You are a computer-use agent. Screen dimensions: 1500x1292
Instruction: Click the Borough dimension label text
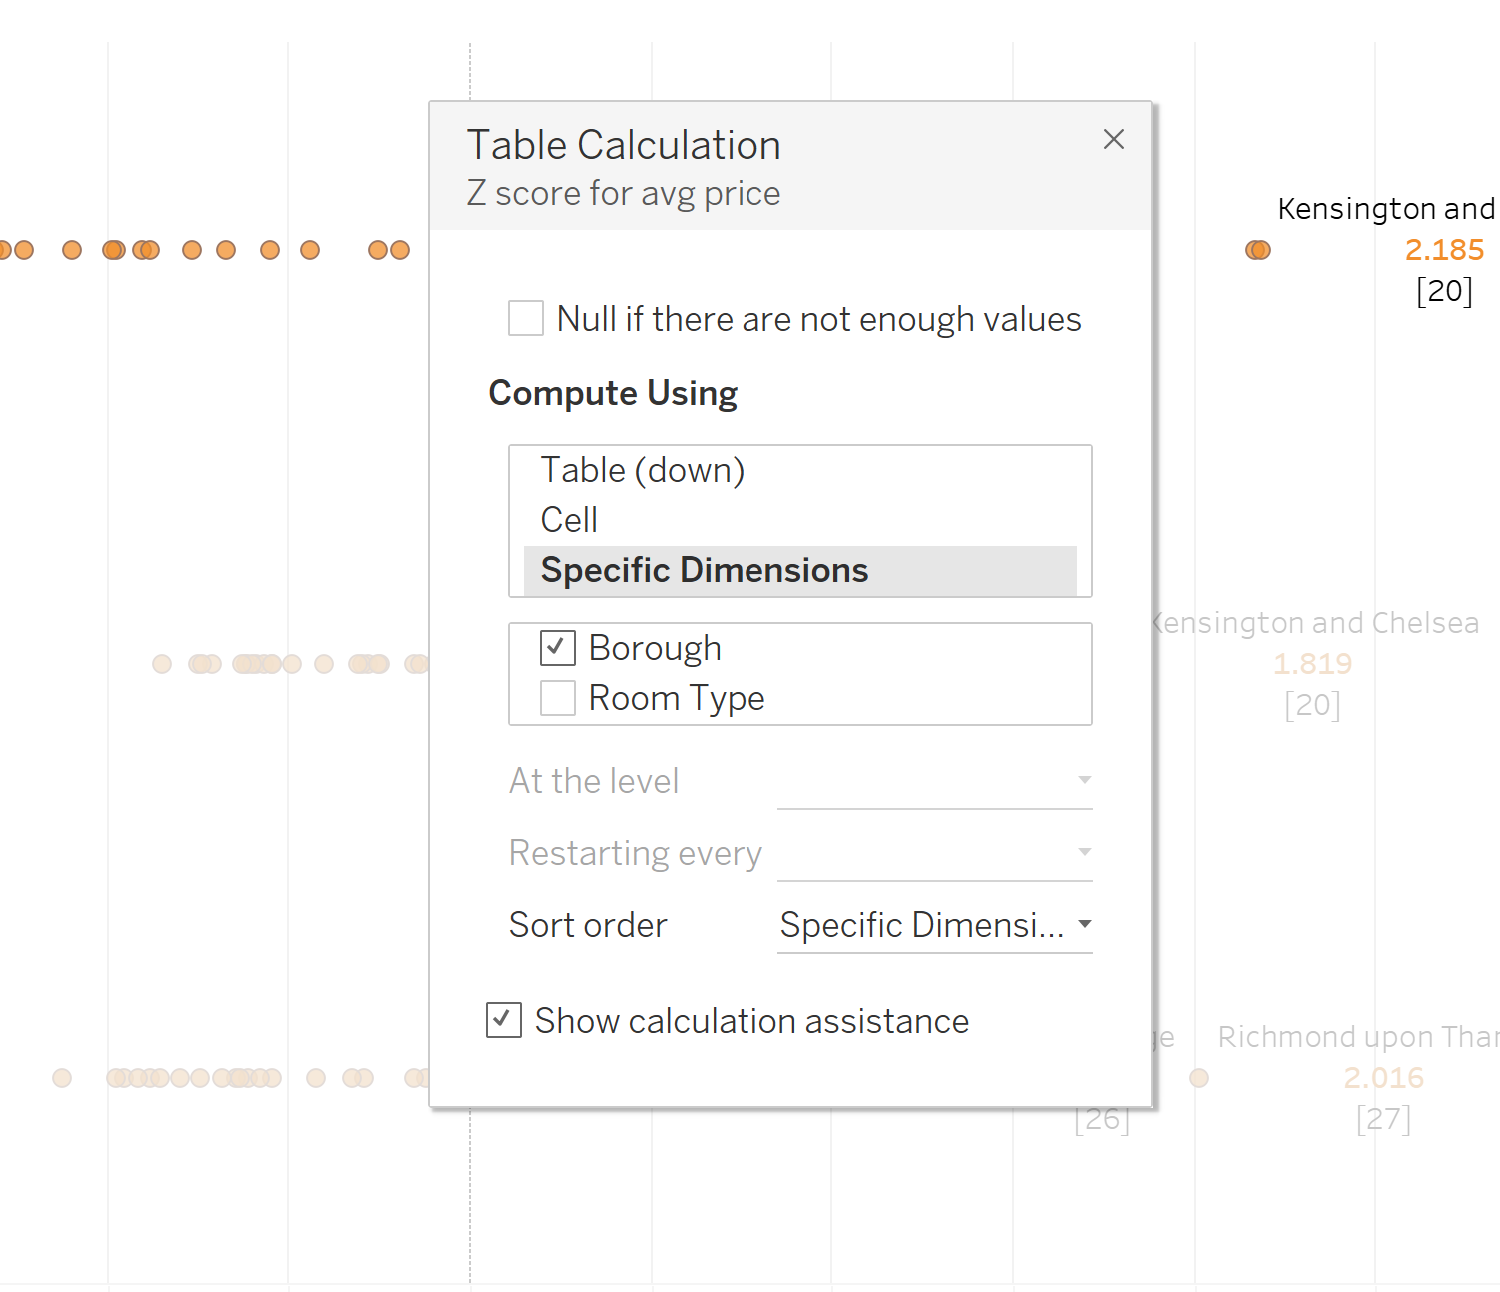pos(655,648)
